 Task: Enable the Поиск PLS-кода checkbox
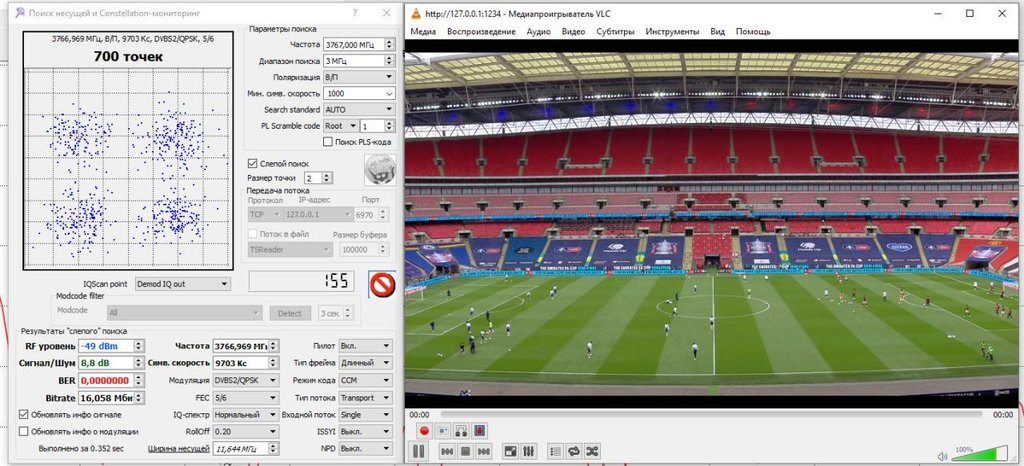[x=328, y=142]
